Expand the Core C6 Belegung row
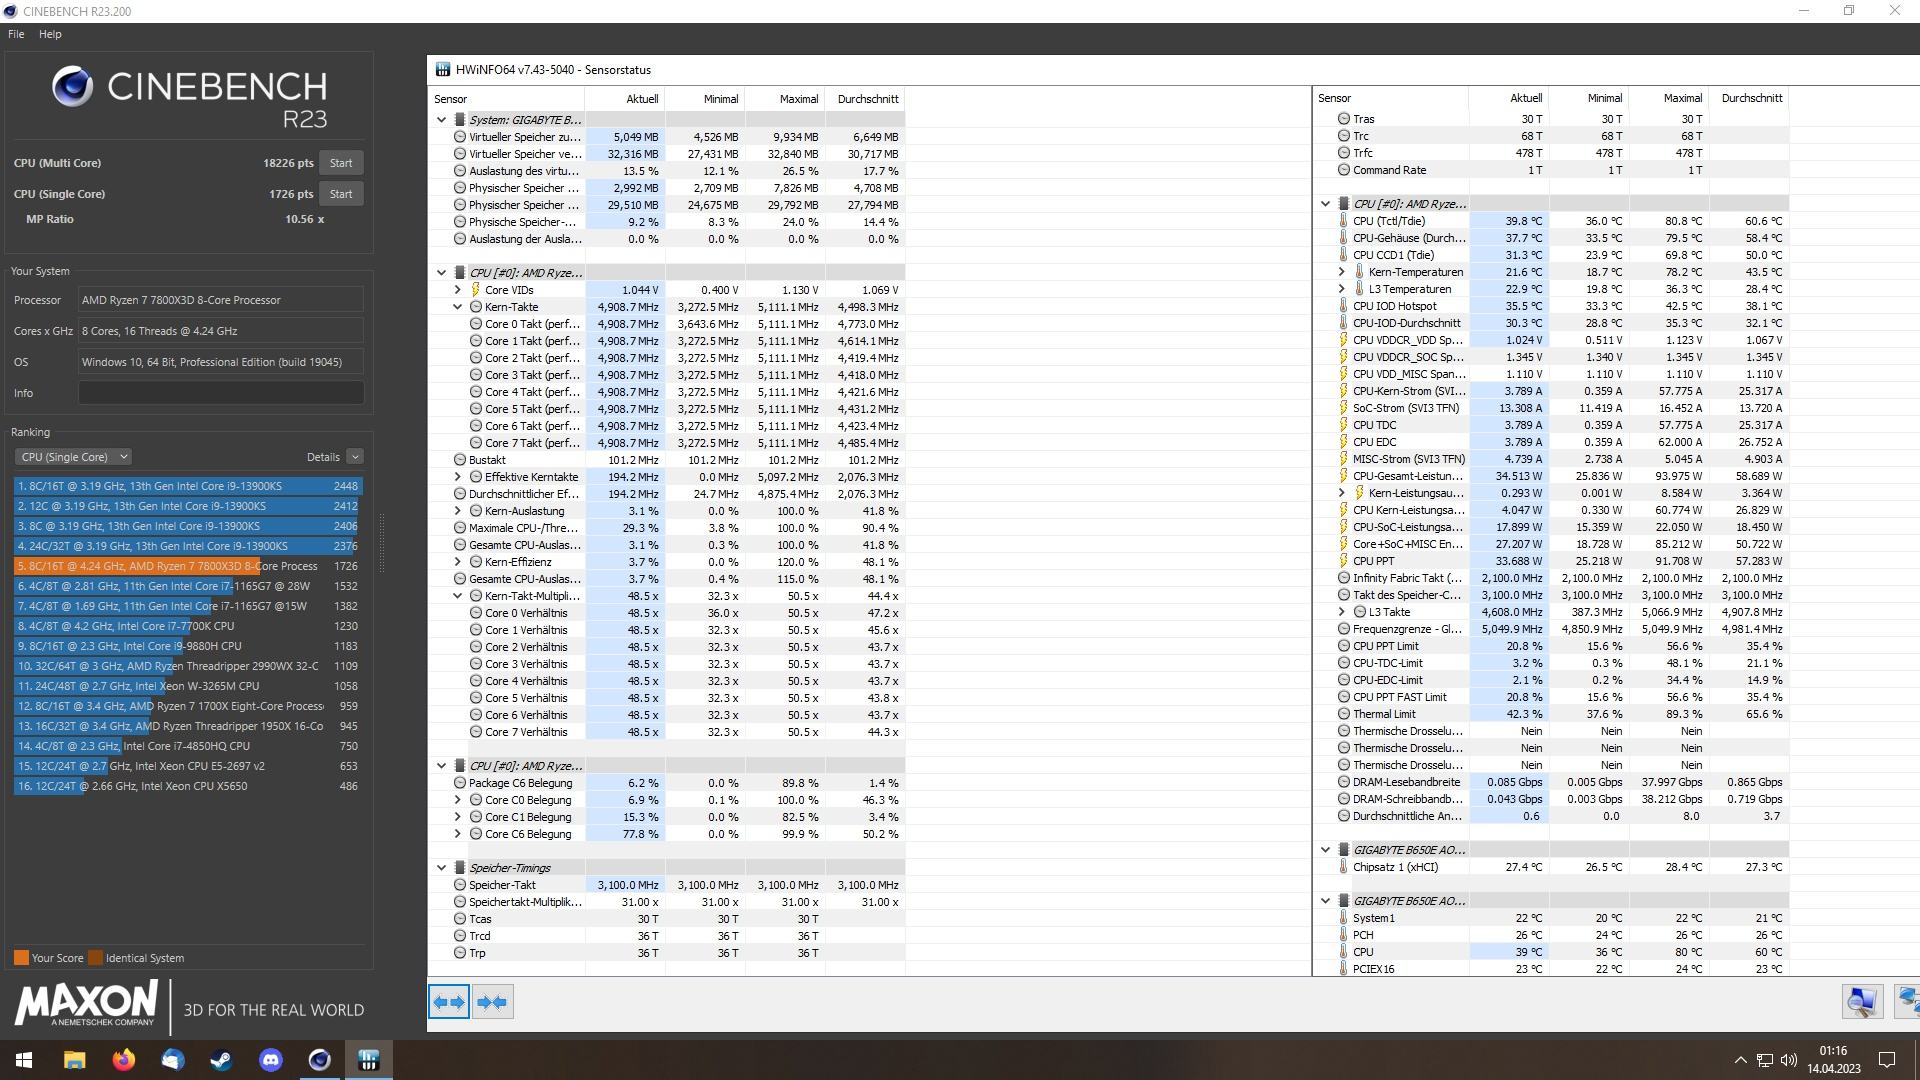This screenshot has height=1080, width=1920. pos(458,834)
